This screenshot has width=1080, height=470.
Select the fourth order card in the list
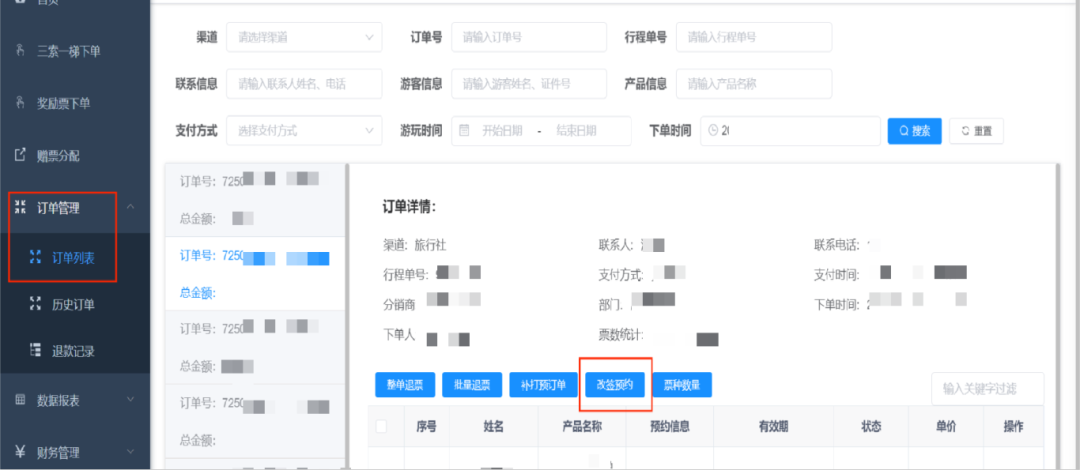254,420
